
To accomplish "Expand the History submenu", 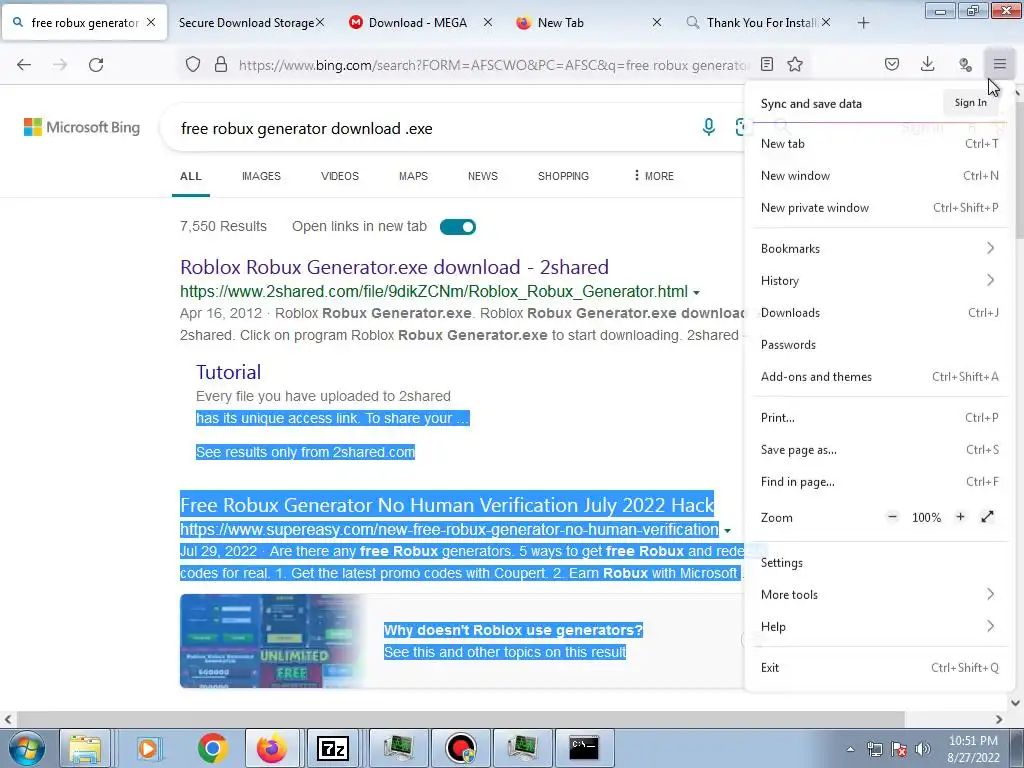I will (880, 280).
